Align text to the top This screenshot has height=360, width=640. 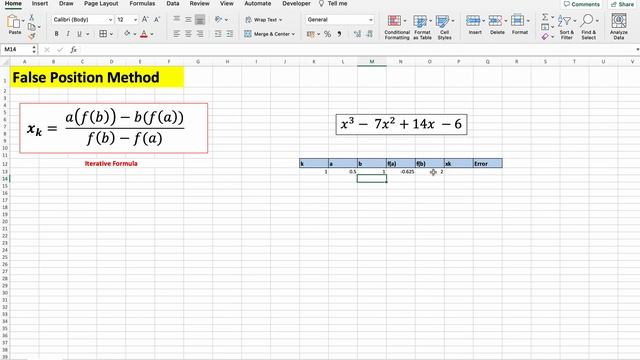(176, 19)
